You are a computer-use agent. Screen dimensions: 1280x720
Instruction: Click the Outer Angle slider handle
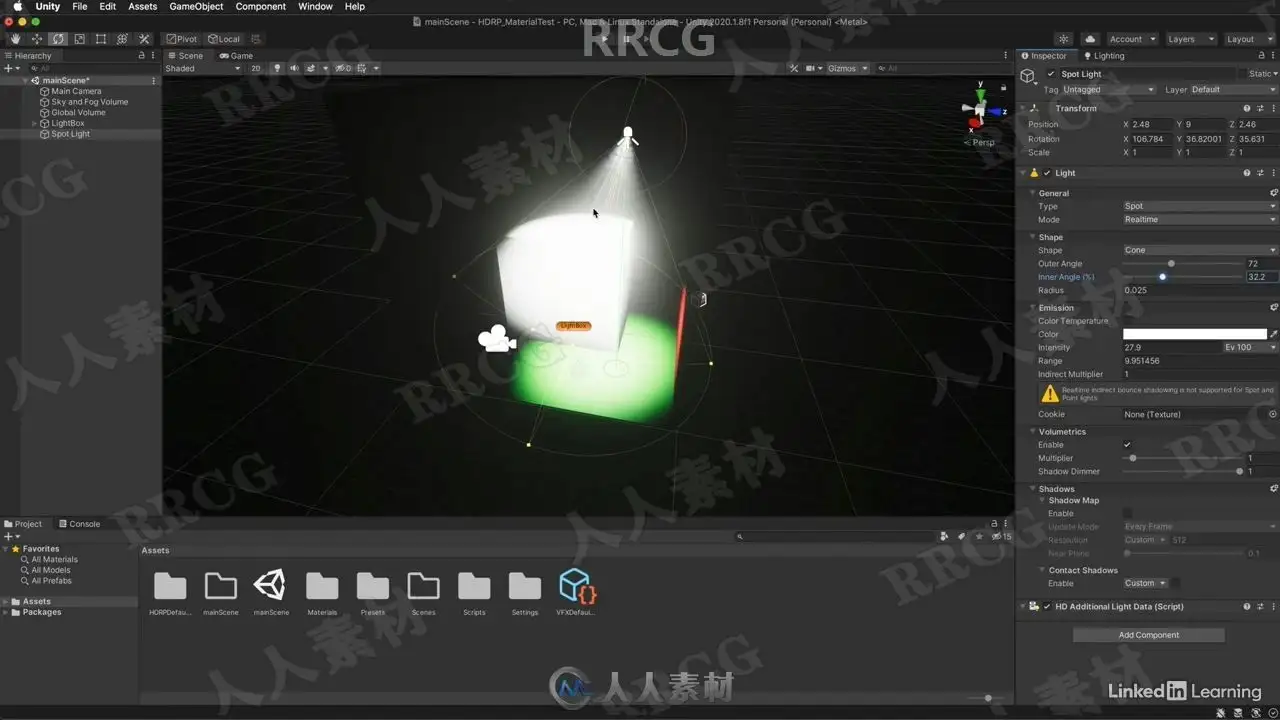coord(1171,264)
